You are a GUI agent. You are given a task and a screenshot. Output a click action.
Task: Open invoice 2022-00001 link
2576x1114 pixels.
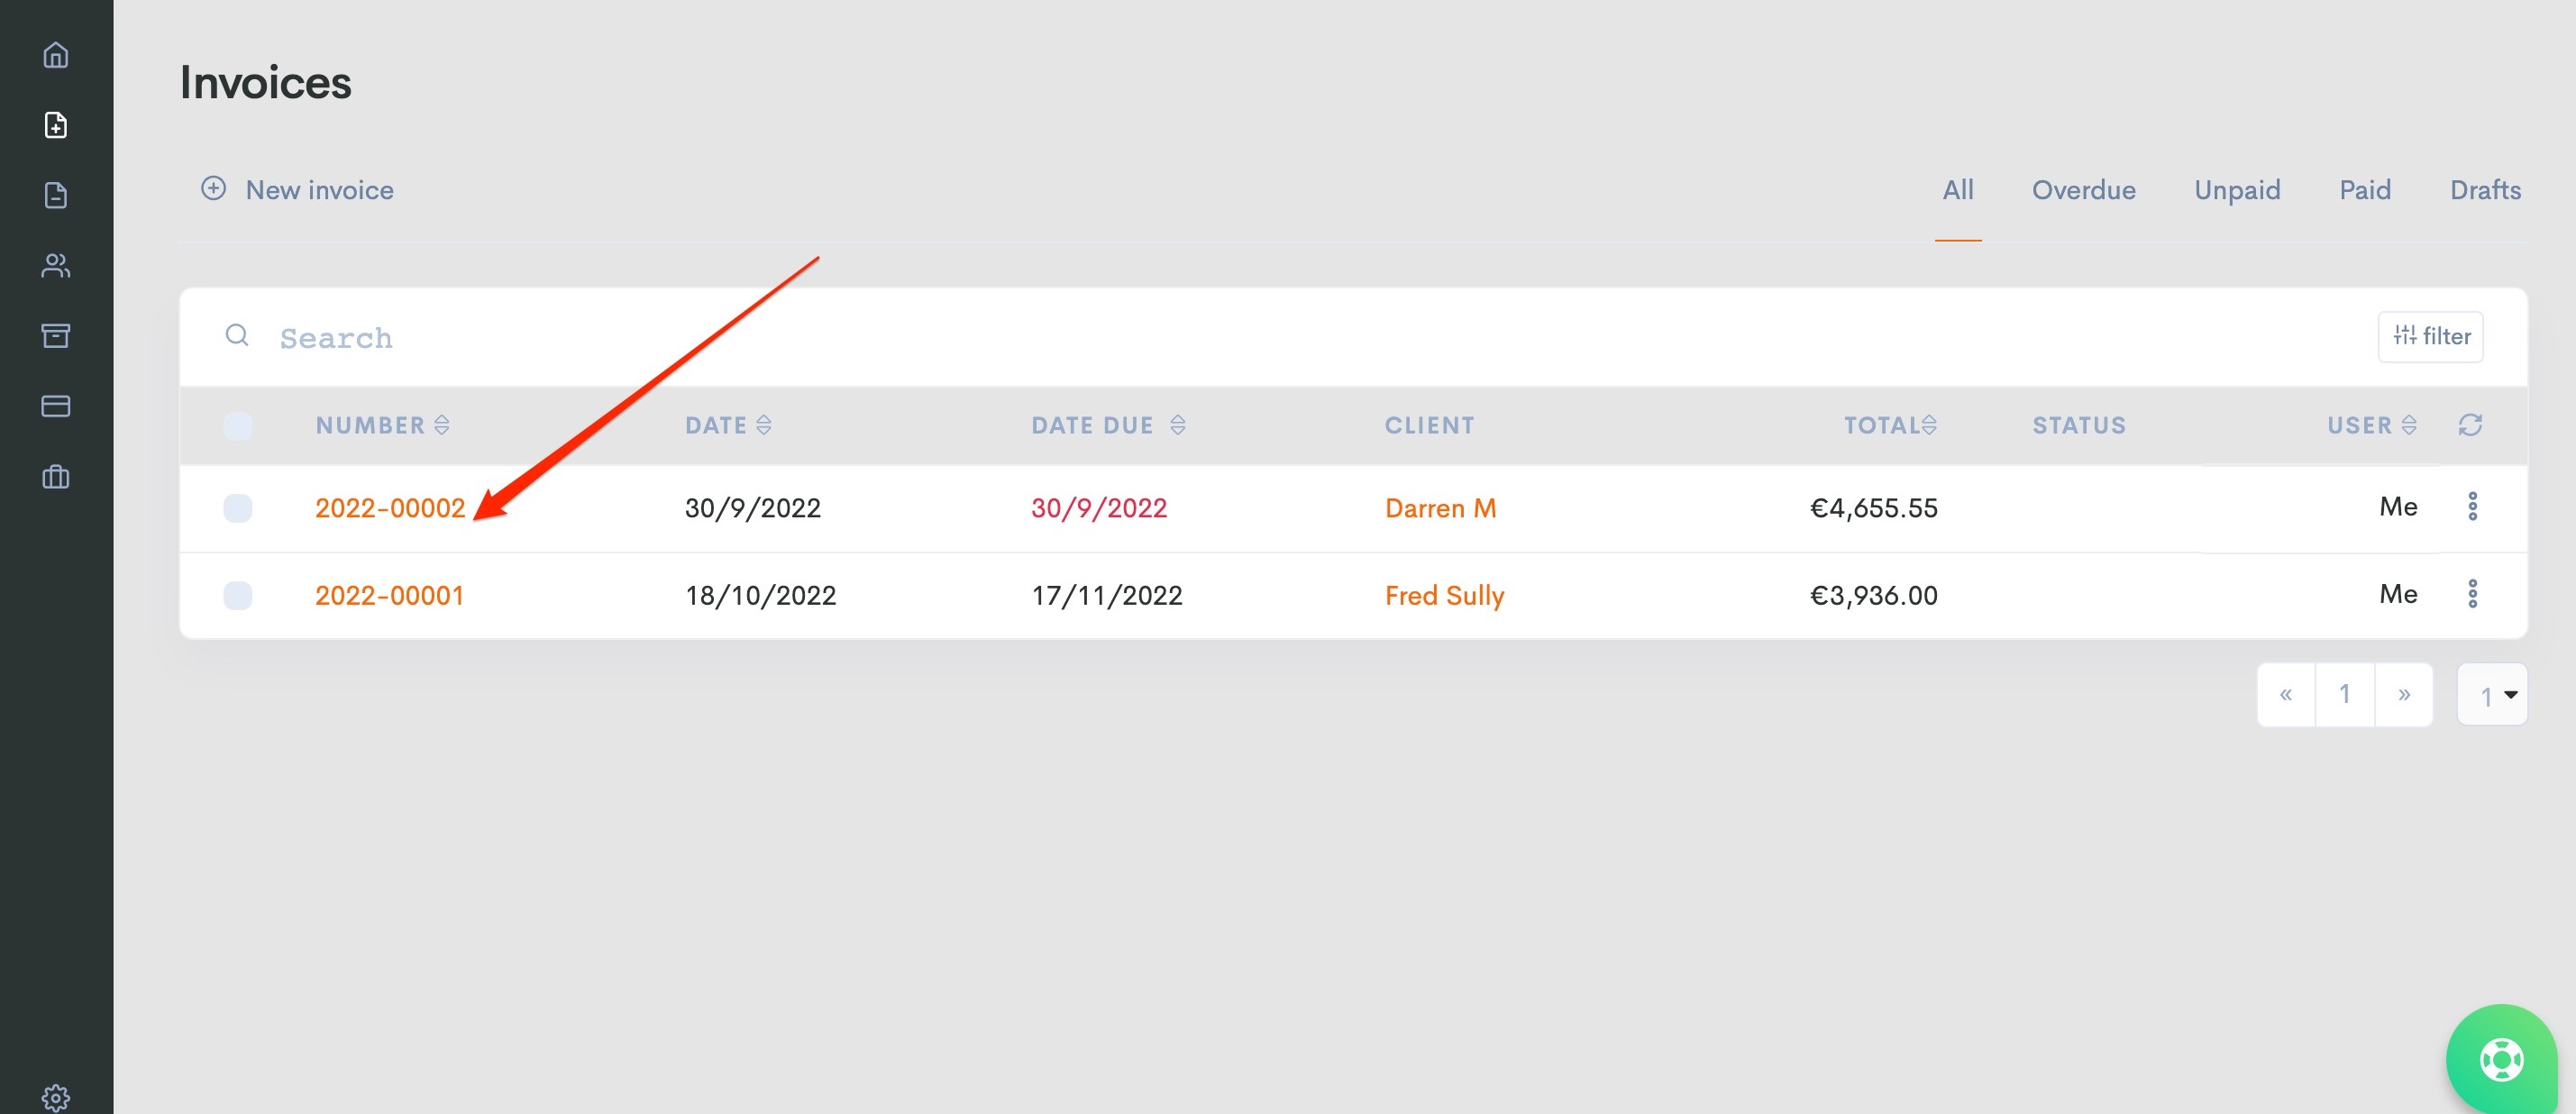pyautogui.click(x=389, y=596)
